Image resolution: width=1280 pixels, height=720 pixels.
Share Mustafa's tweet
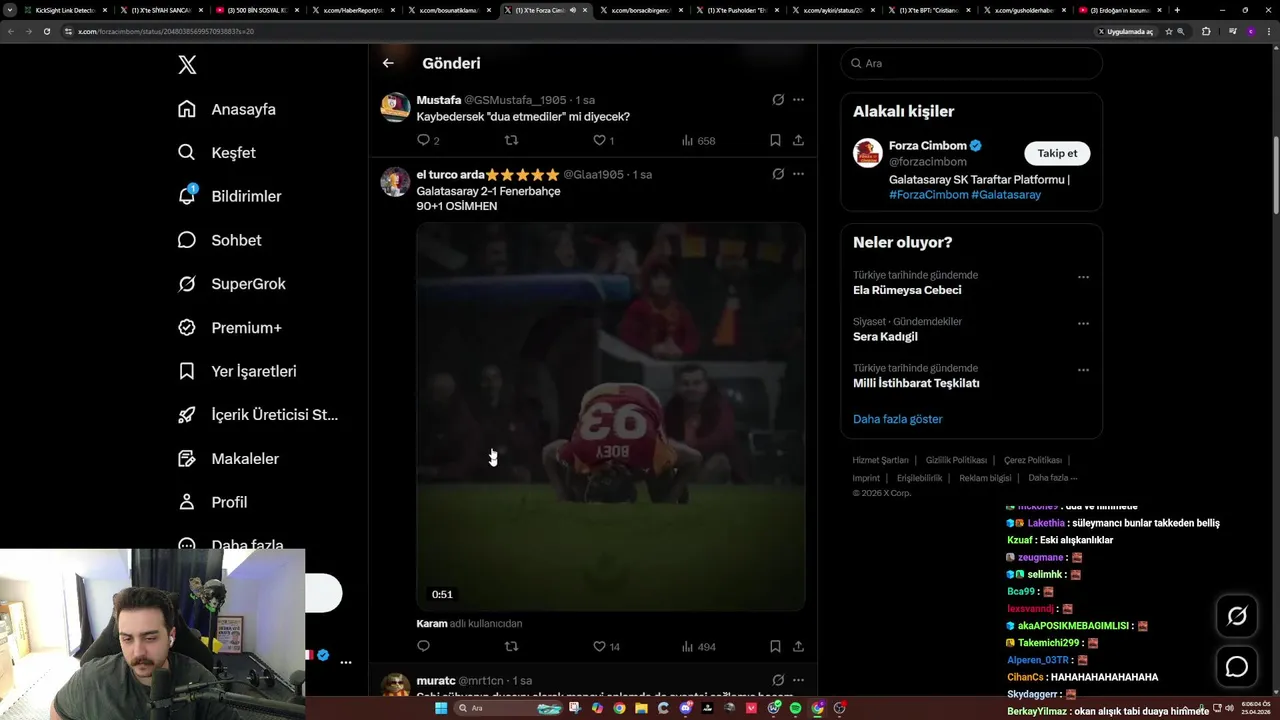tap(798, 141)
